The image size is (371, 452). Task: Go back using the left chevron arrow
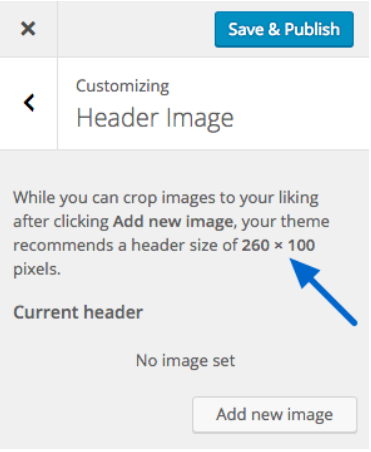(29, 103)
